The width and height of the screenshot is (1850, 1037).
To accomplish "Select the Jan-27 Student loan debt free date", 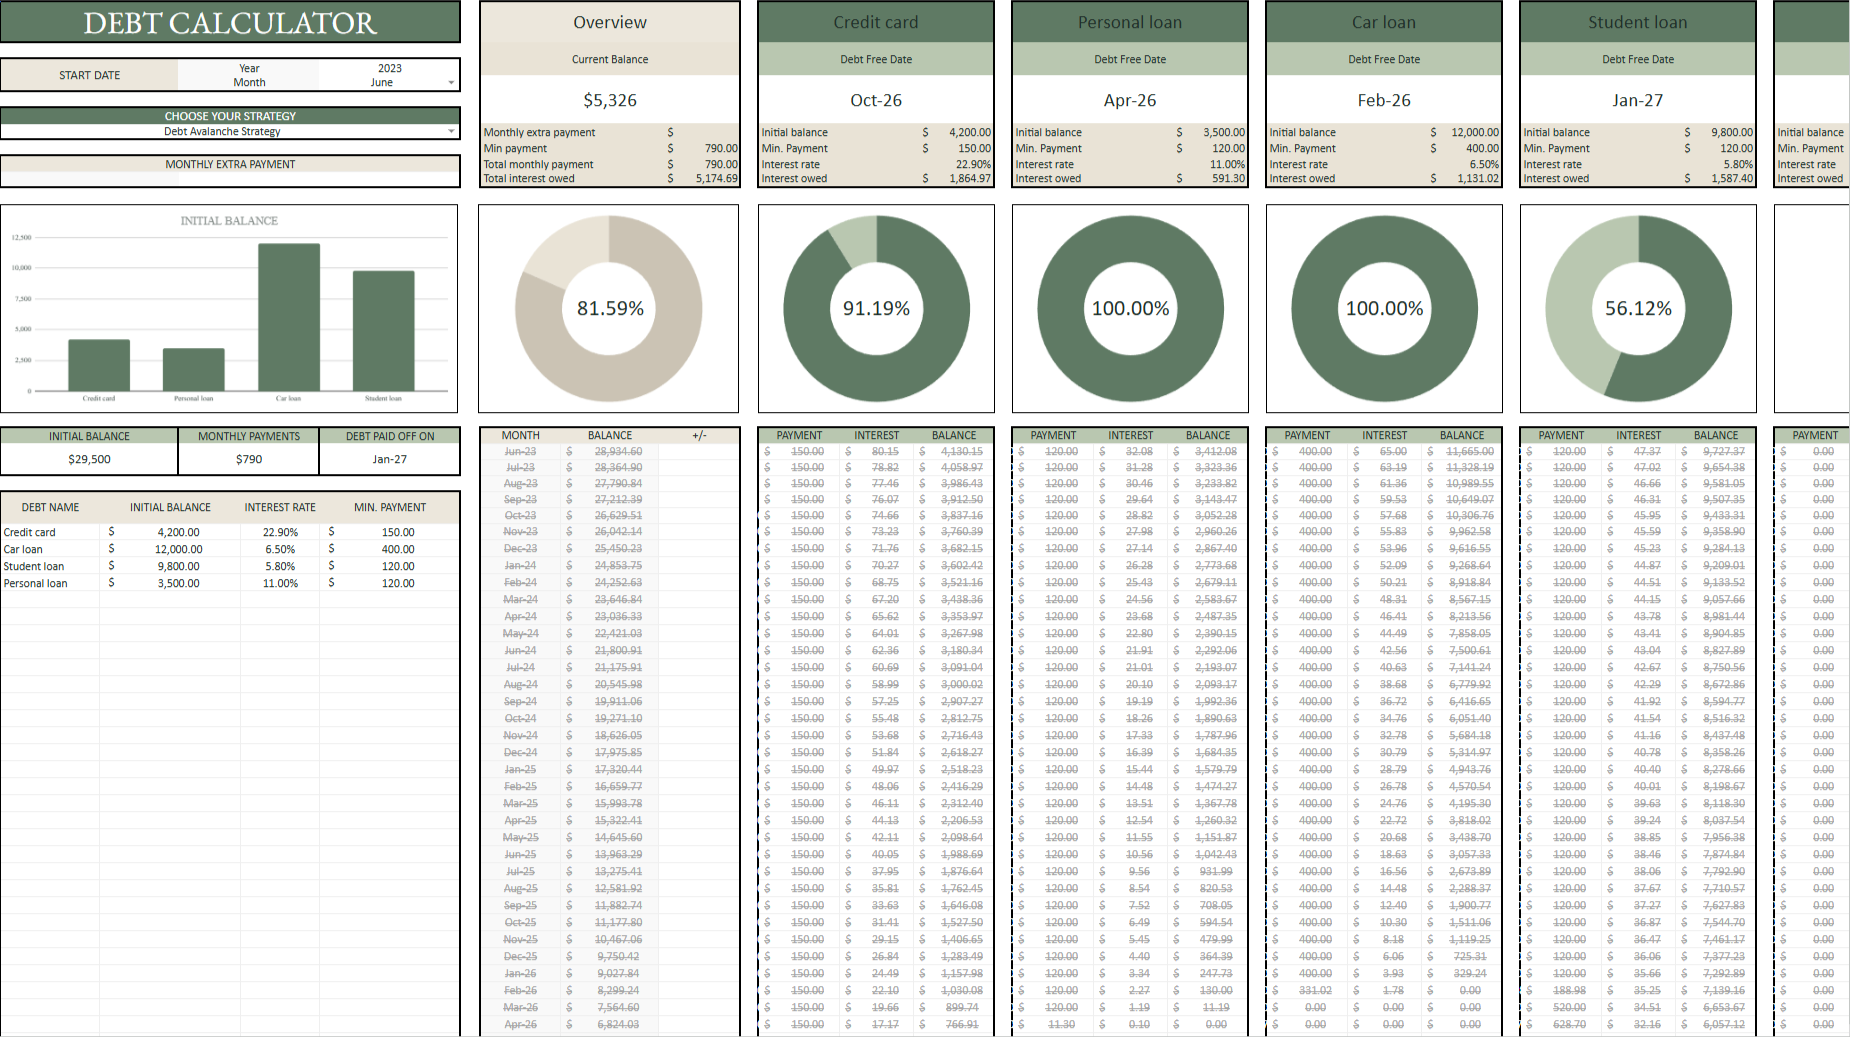I will (1638, 100).
